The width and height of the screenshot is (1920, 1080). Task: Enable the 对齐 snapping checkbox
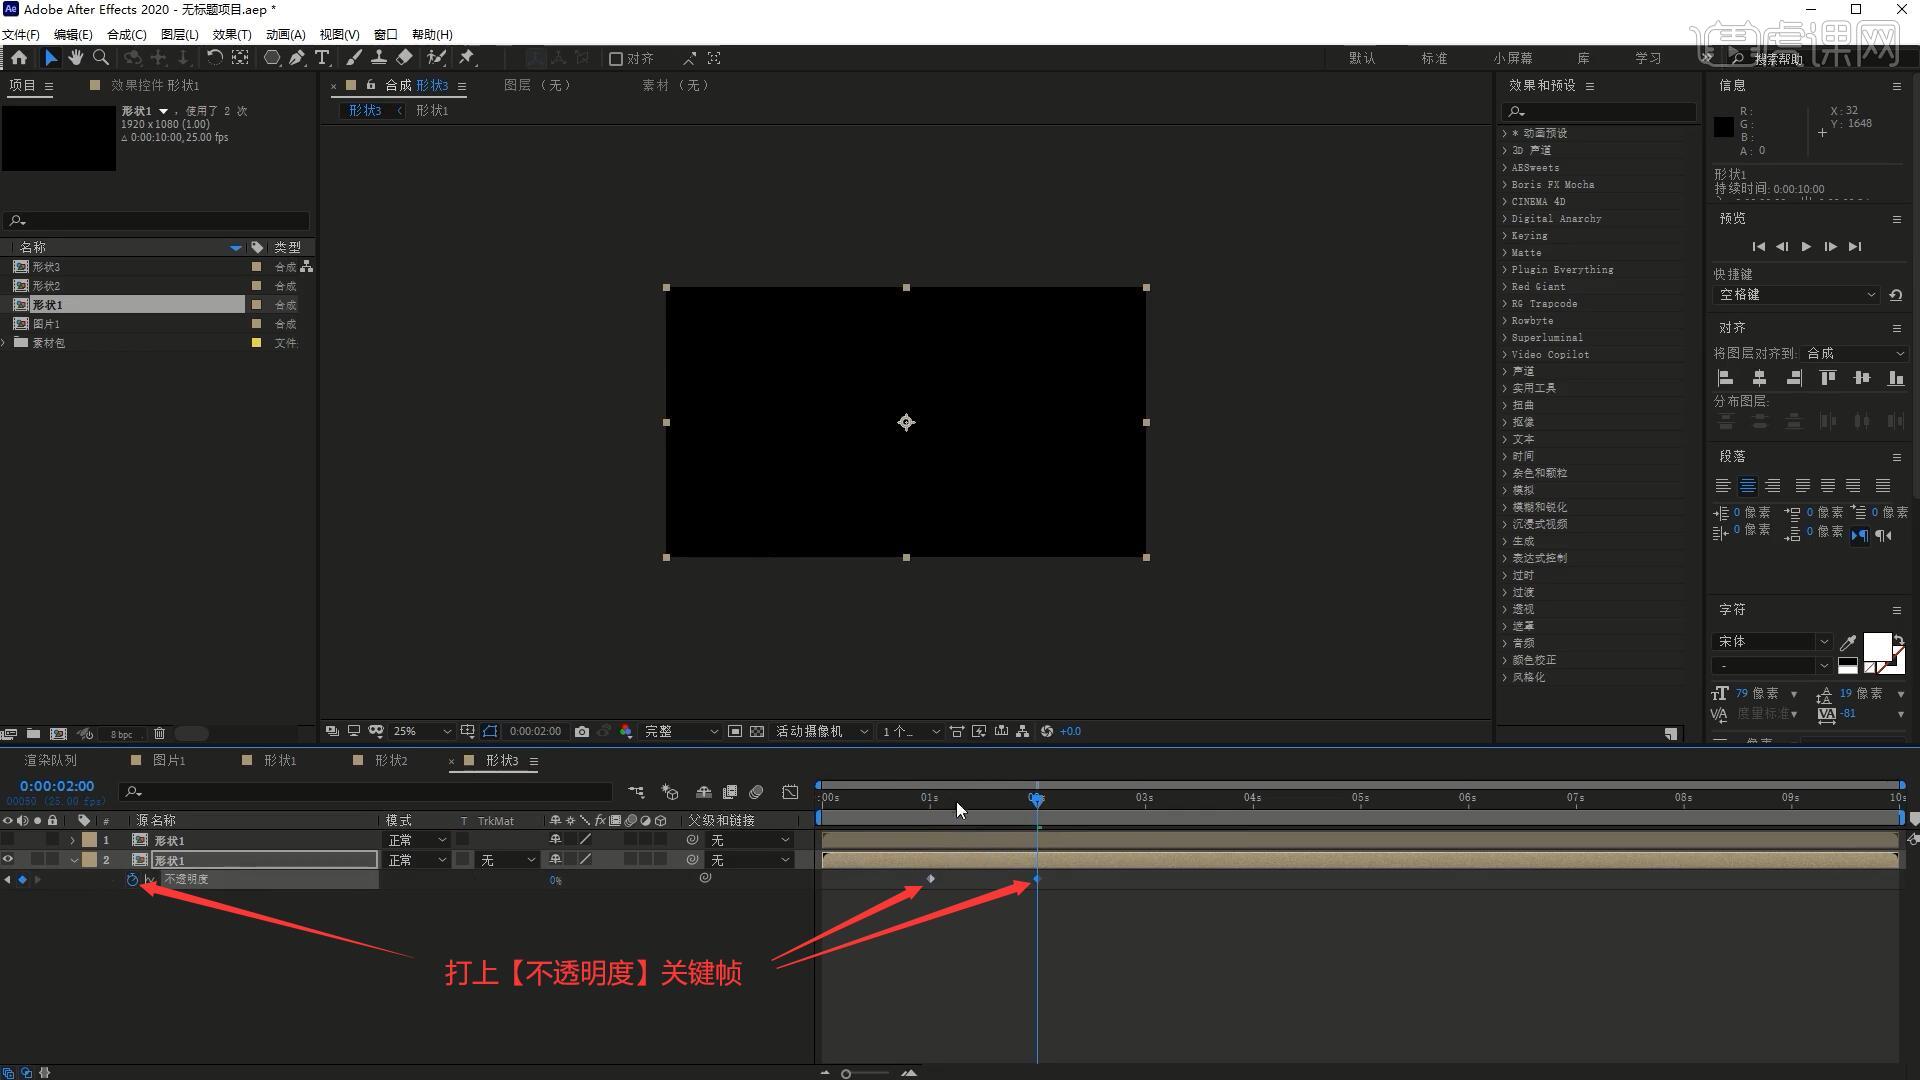[616, 59]
